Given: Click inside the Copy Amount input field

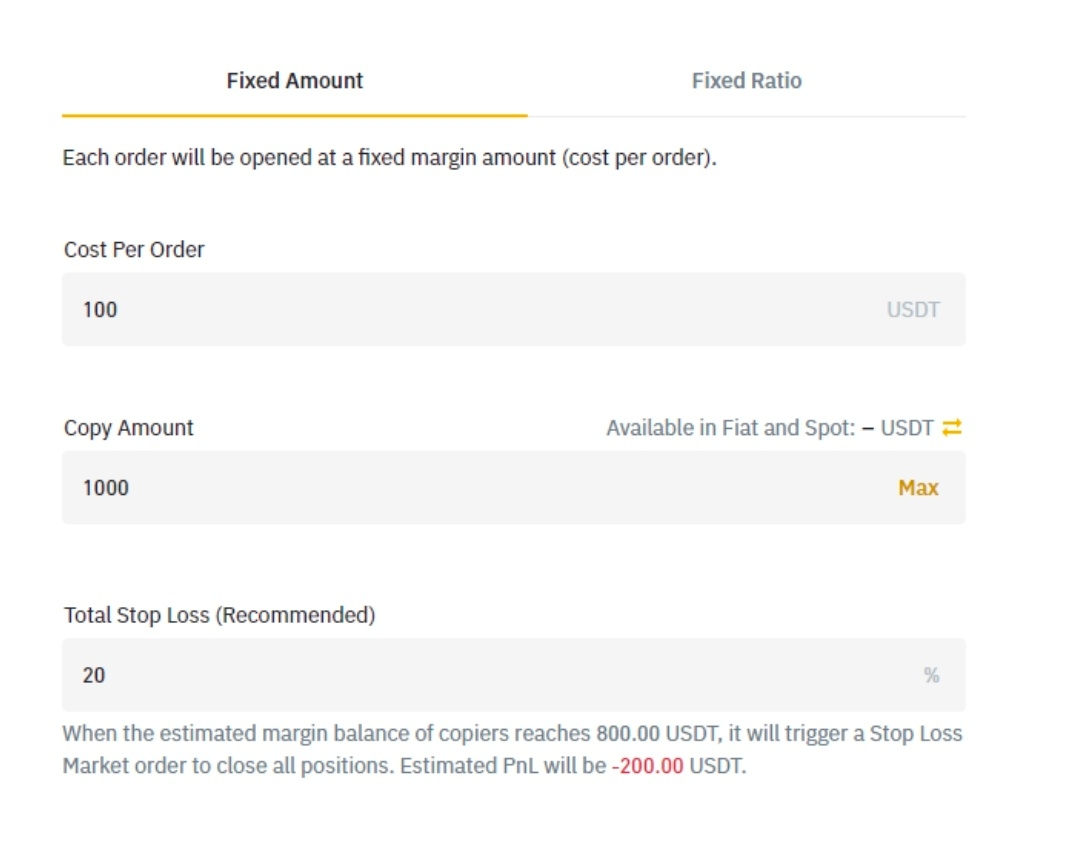Looking at the screenshot, I should coord(480,488).
